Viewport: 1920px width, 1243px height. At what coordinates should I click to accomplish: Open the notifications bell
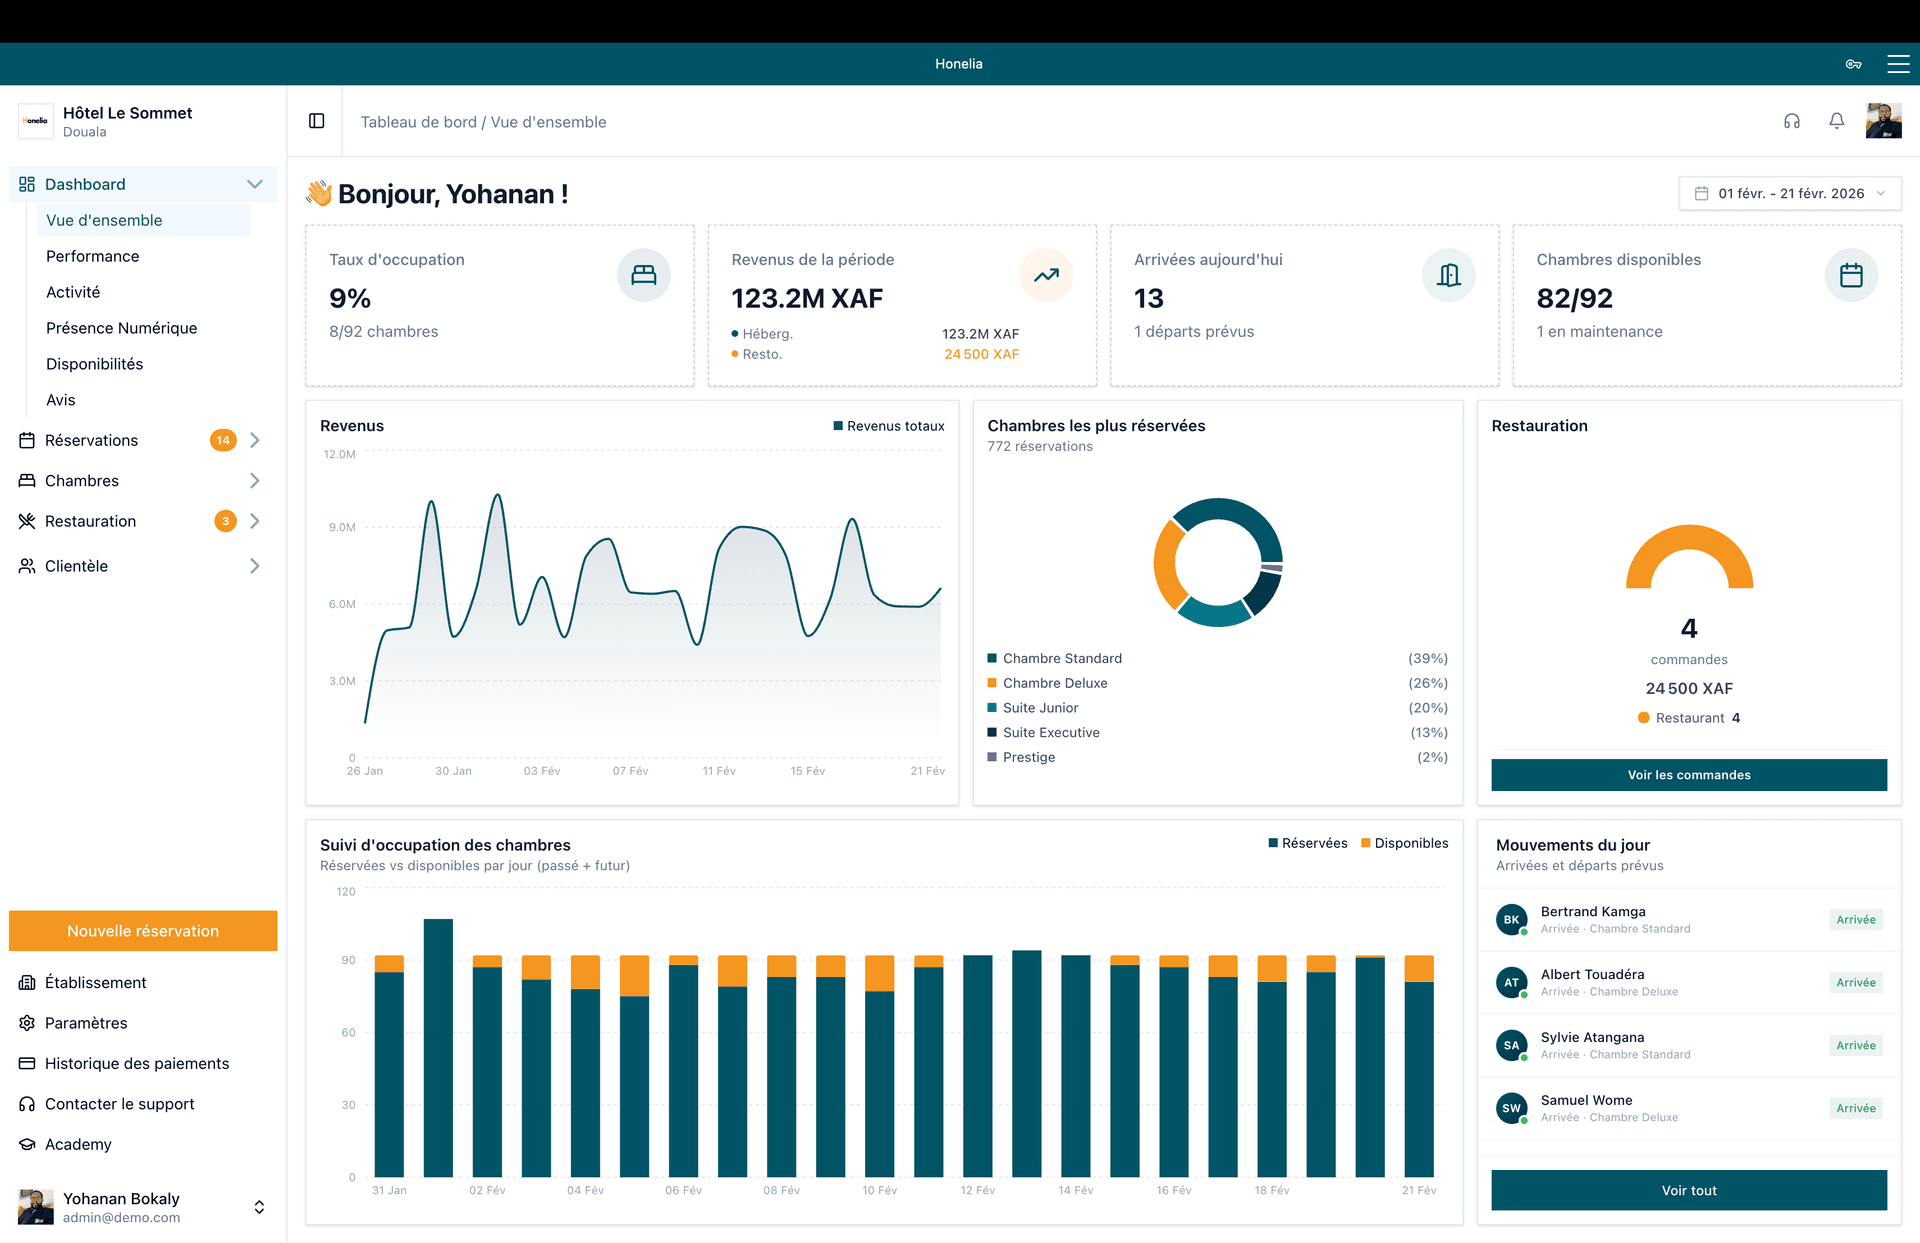tap(1836, 121)
